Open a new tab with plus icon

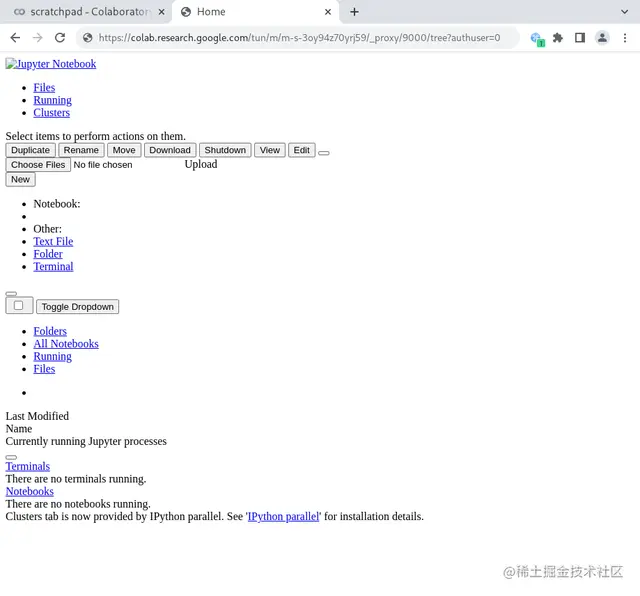pyautogui.click(x=354, y=12)
